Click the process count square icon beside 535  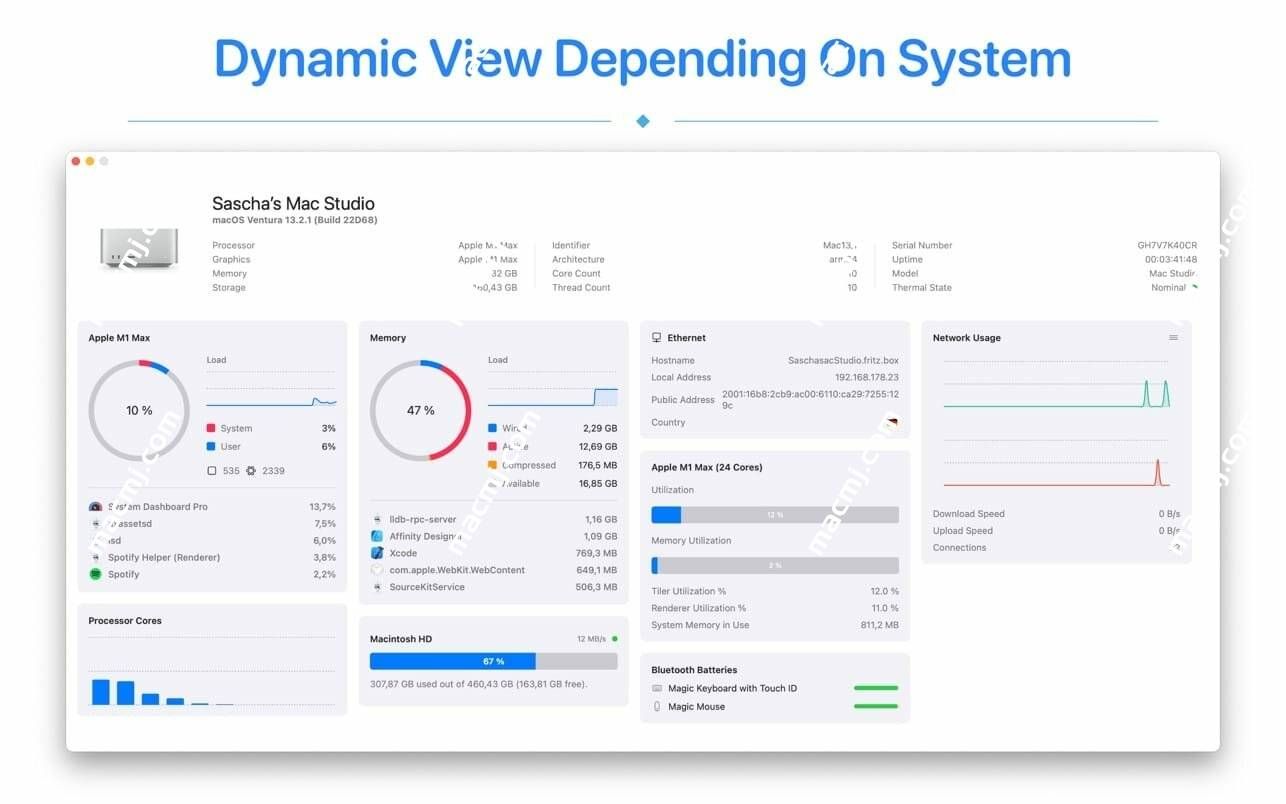click(211, 471)
